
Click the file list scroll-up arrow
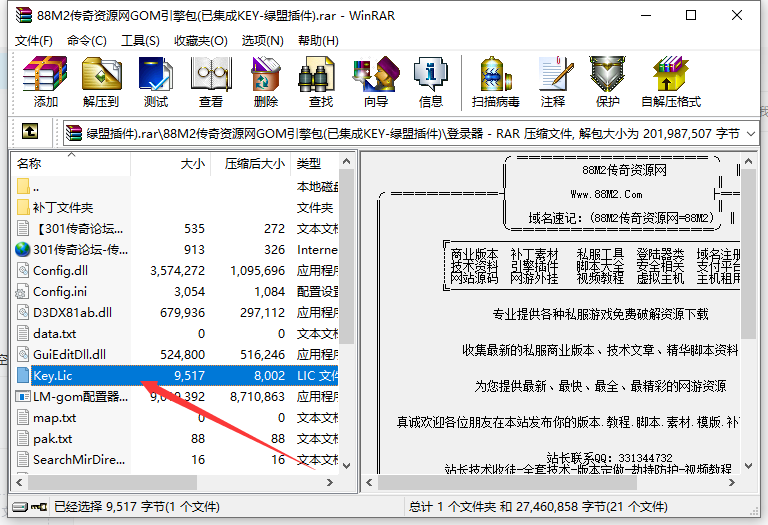[x=347, y=161]
